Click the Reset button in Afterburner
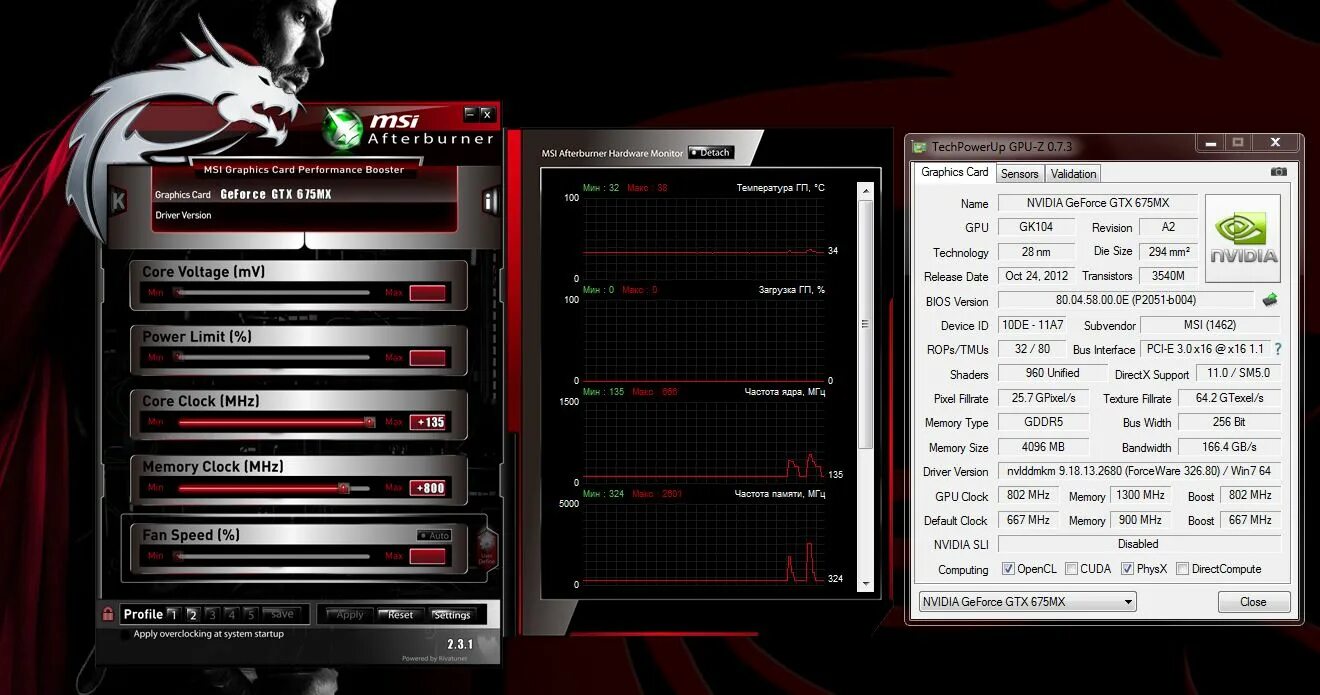 pyautogui.click(x=400, y=614)
